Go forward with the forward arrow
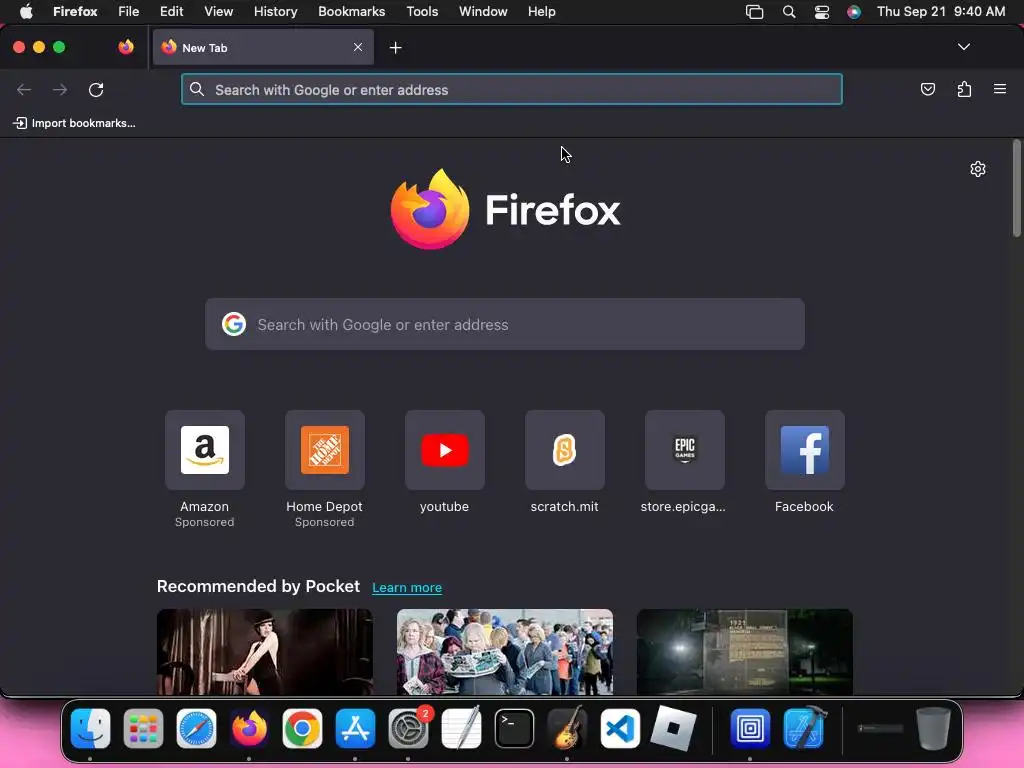This screenshot has width=1024, height=768. (x=60, y=89)
